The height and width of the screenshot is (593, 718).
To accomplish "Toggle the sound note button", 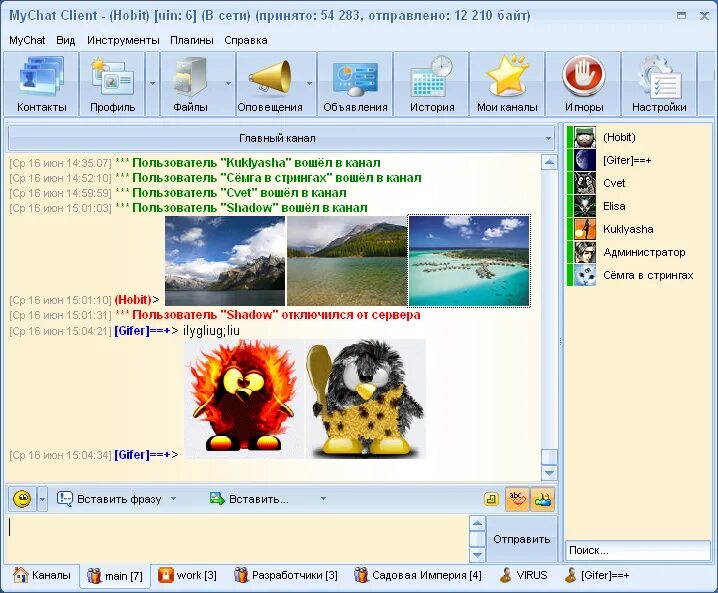I will tap(491, 499).
